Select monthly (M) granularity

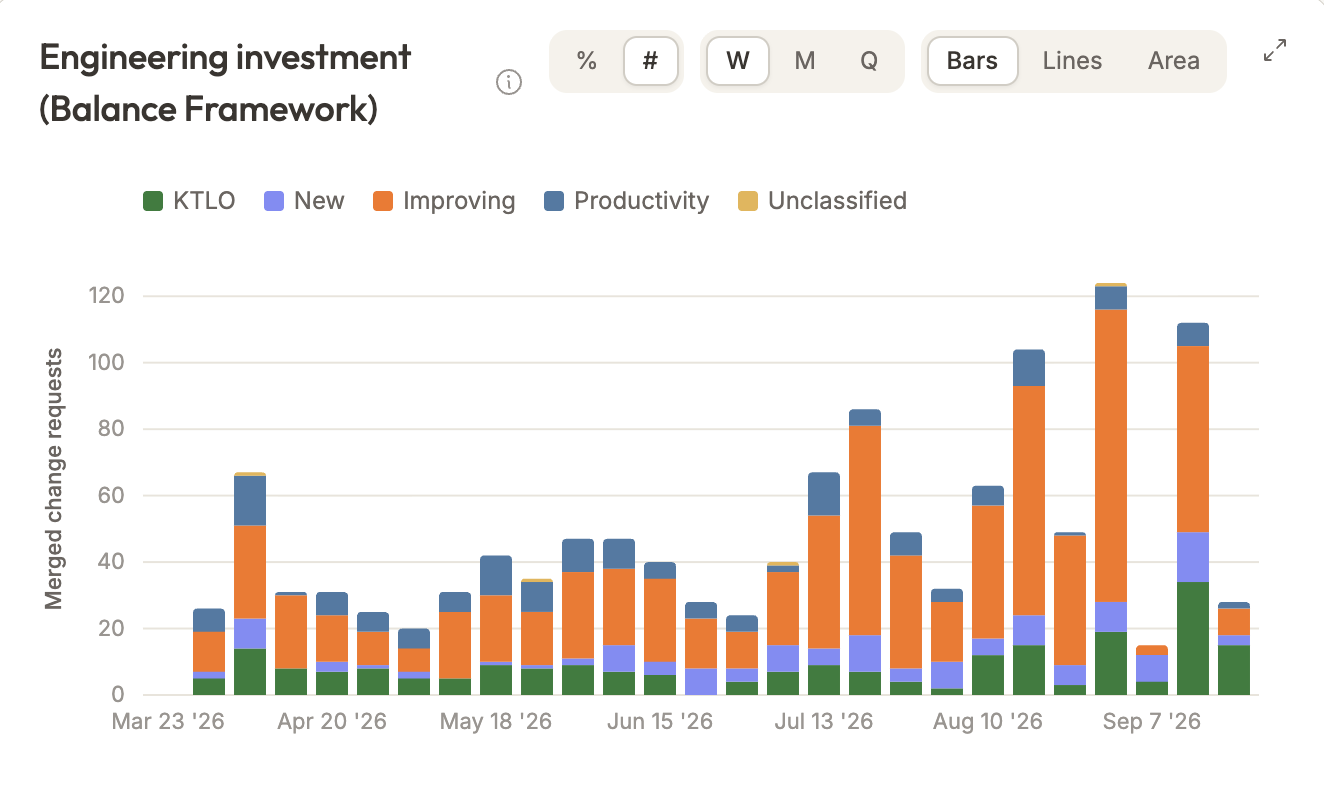coord(805,61)
